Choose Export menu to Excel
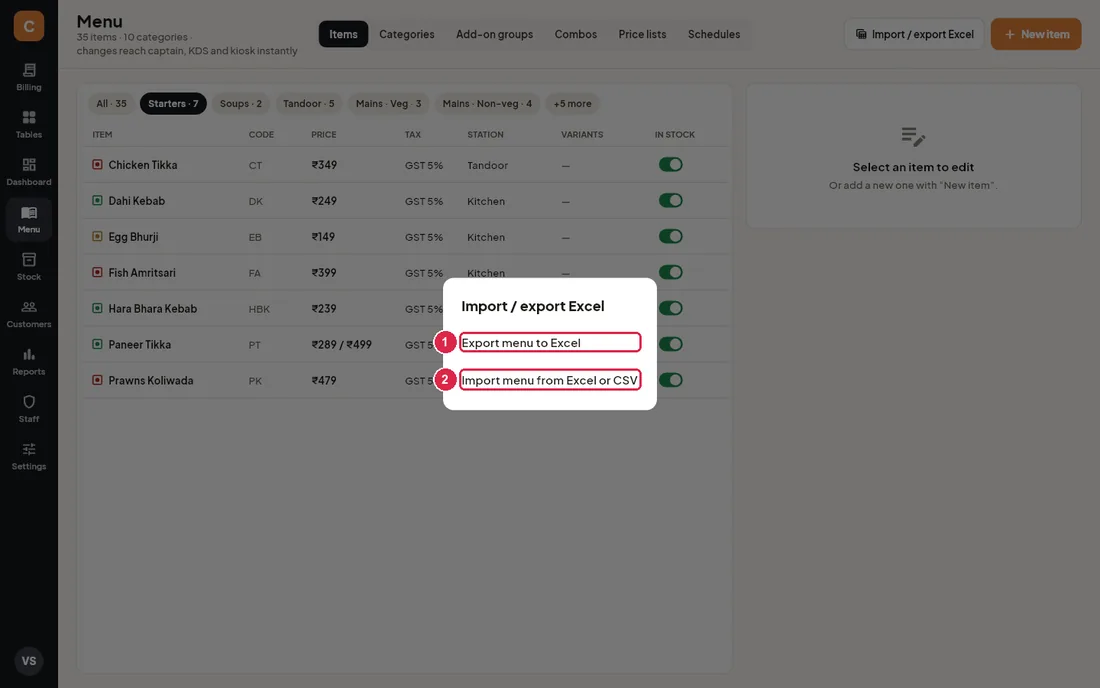The height and width of the screenshot is (688, 1100). click(x=550, y=342)
